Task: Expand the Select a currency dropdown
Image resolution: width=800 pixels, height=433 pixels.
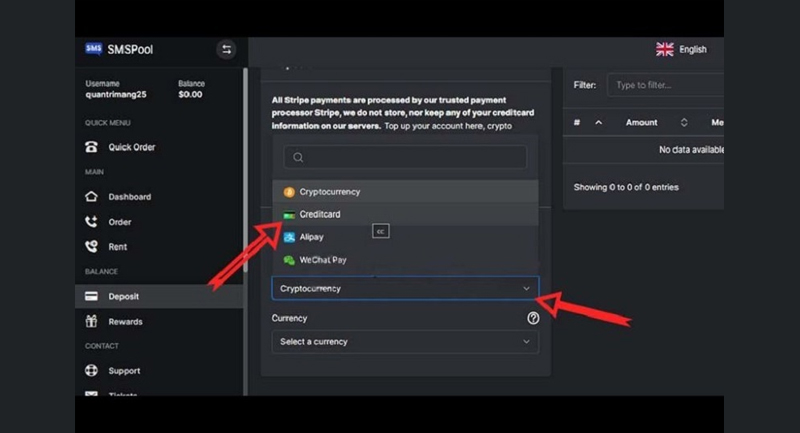Action: pyautogui.click(x=405, y=342)
